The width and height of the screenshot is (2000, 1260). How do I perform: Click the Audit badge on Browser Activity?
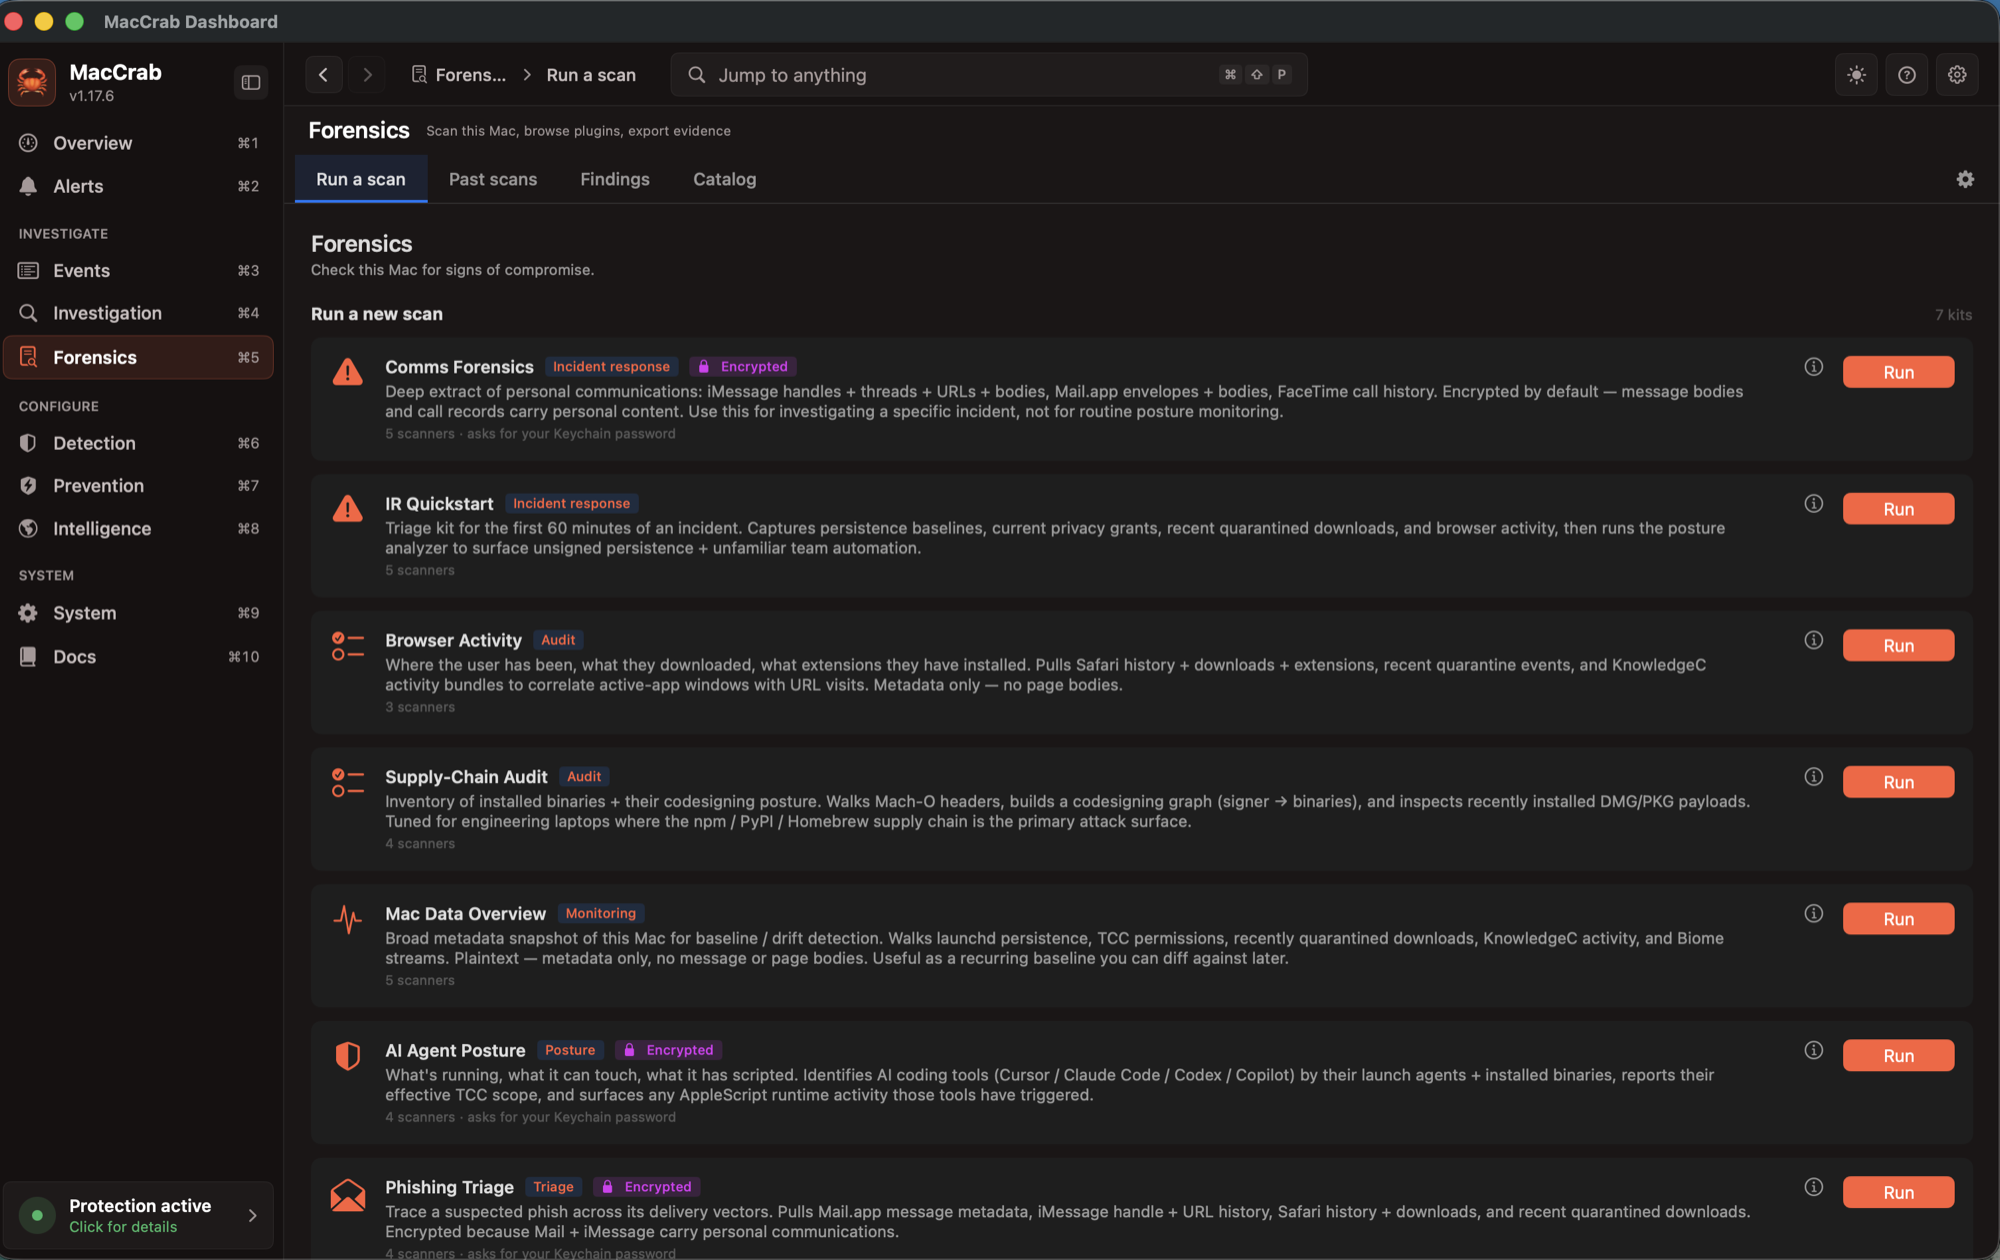click(558, 640)
